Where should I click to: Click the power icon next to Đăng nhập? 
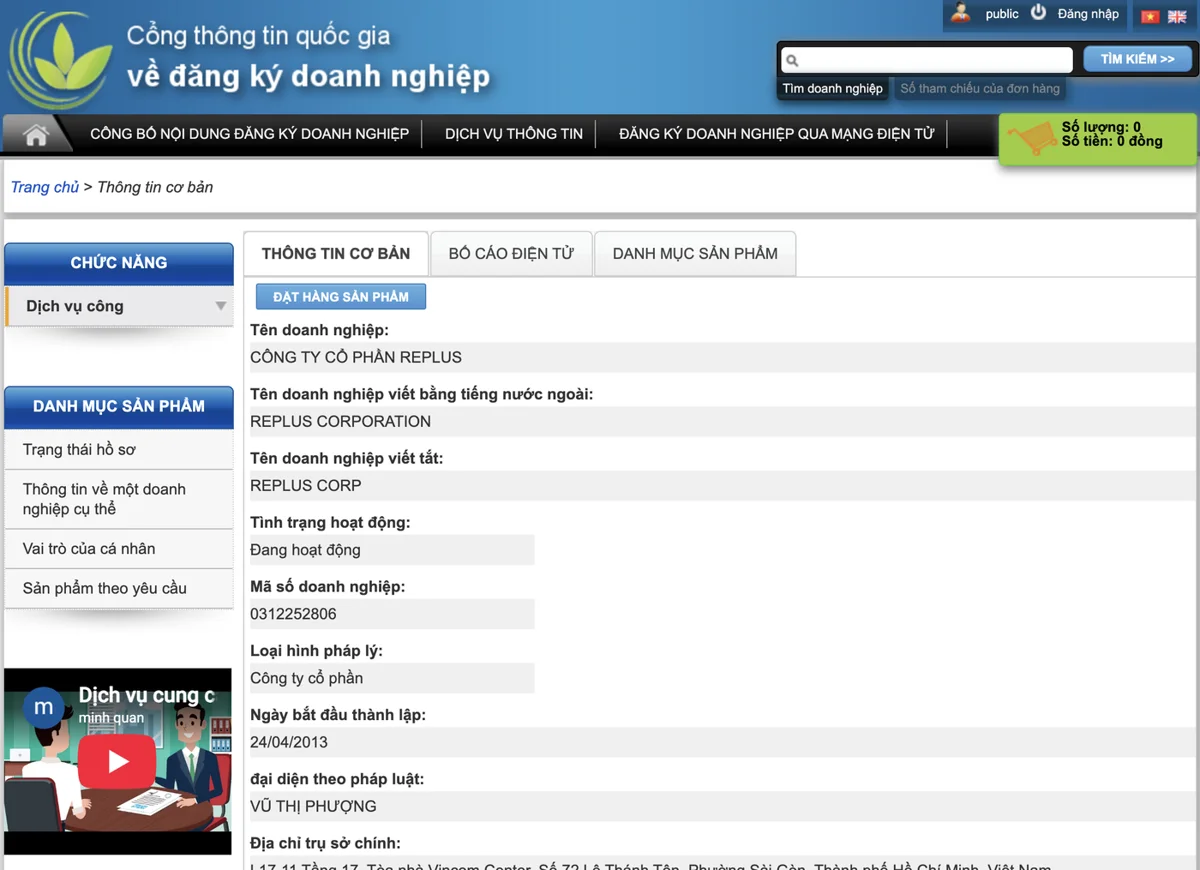pyautogui.click(x=1039, y=13)
